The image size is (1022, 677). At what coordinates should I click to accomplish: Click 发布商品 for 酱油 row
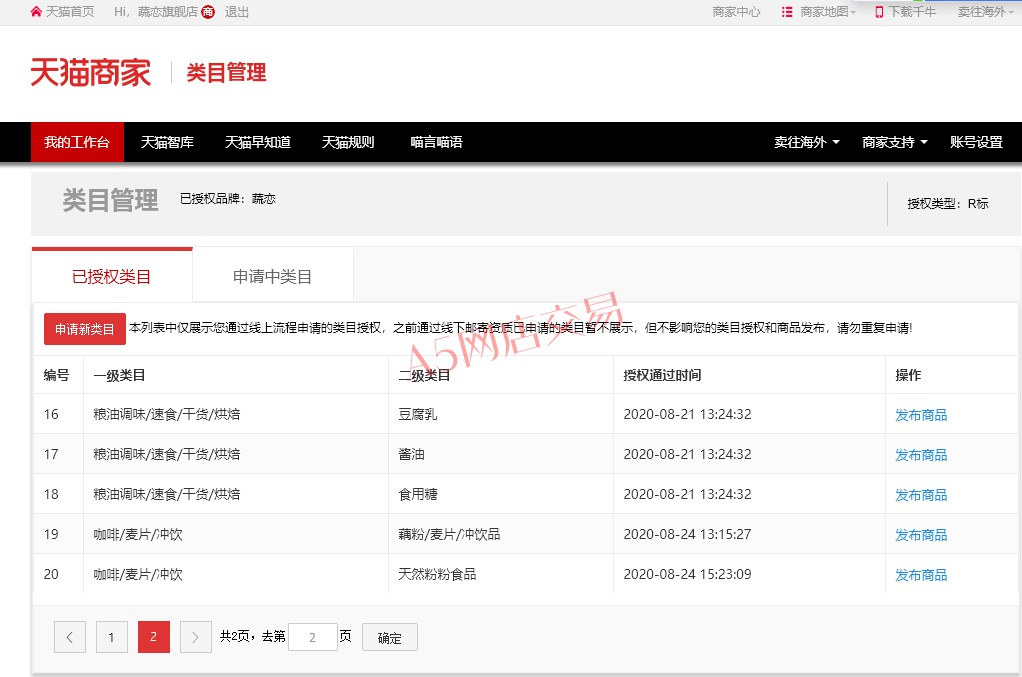(x=921, y=455)
